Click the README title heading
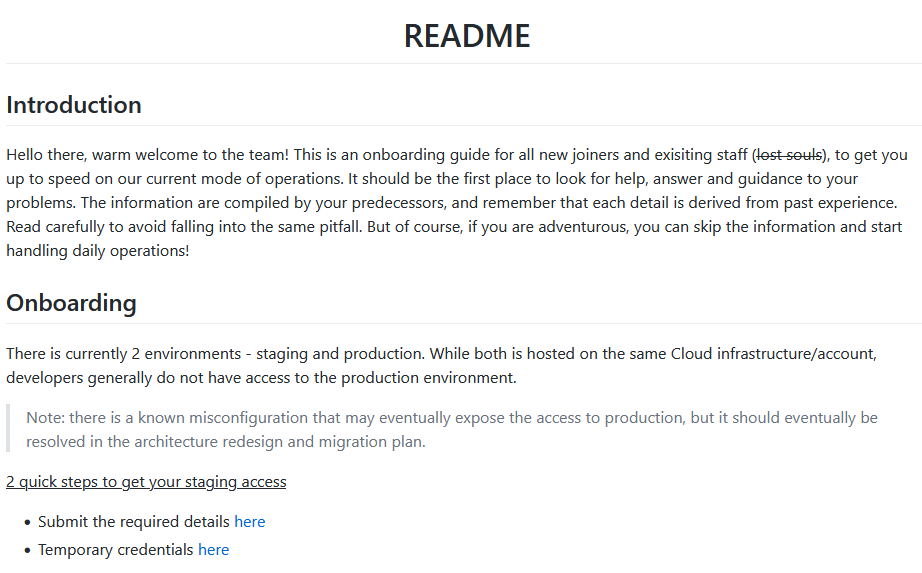 point(466,36)
